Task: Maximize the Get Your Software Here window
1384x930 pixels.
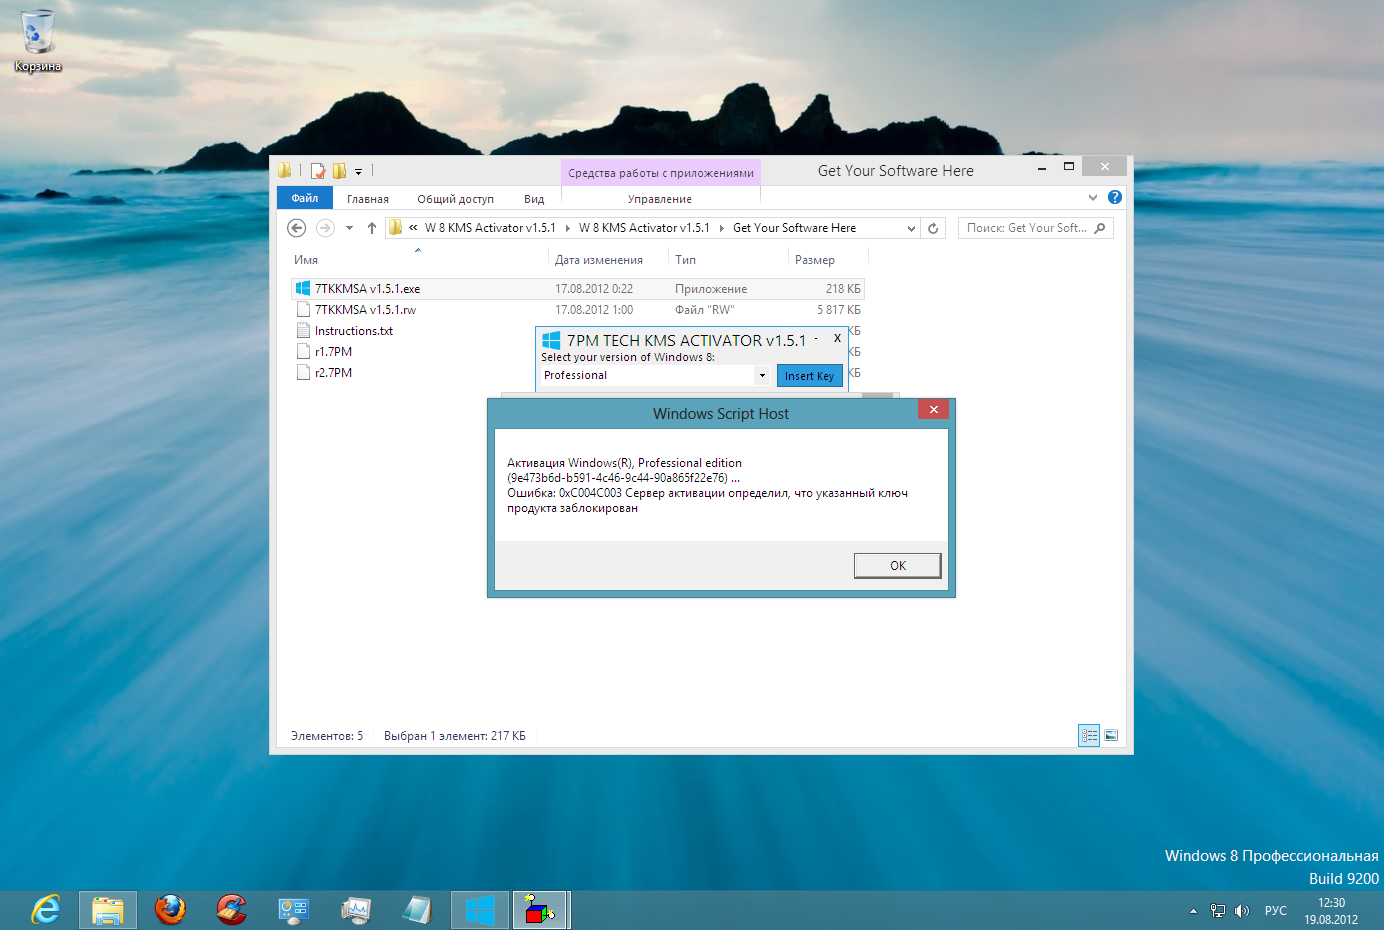Action: coord(1068,167)
